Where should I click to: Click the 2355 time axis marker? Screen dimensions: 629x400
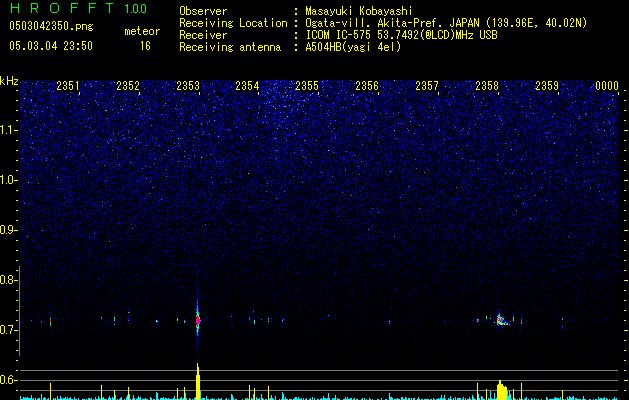[307, 86]
